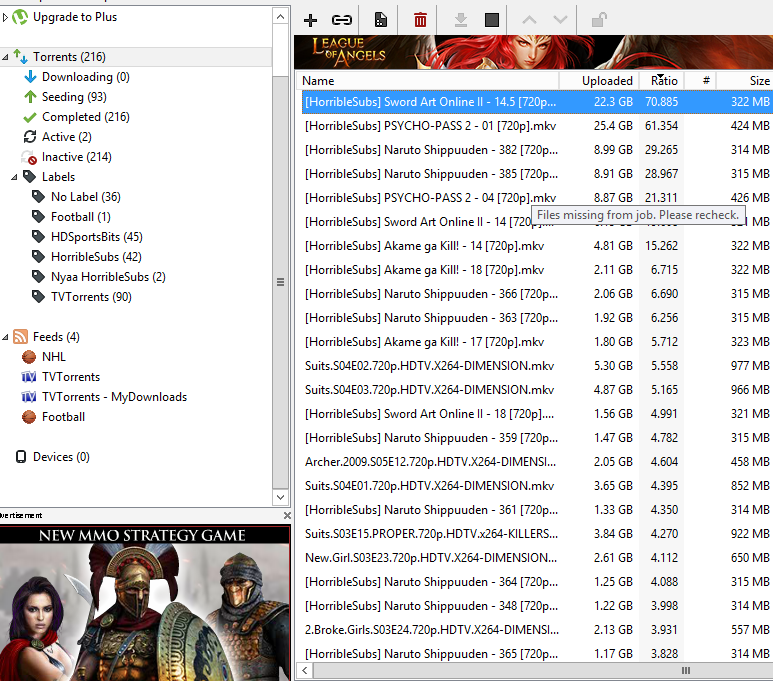
Task: Sort list by the Name column header
Action: (x=427, y=81)
